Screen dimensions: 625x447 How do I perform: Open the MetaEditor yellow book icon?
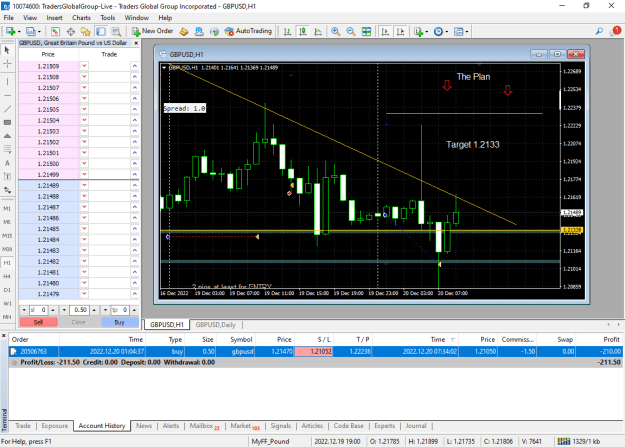[184, 31]
